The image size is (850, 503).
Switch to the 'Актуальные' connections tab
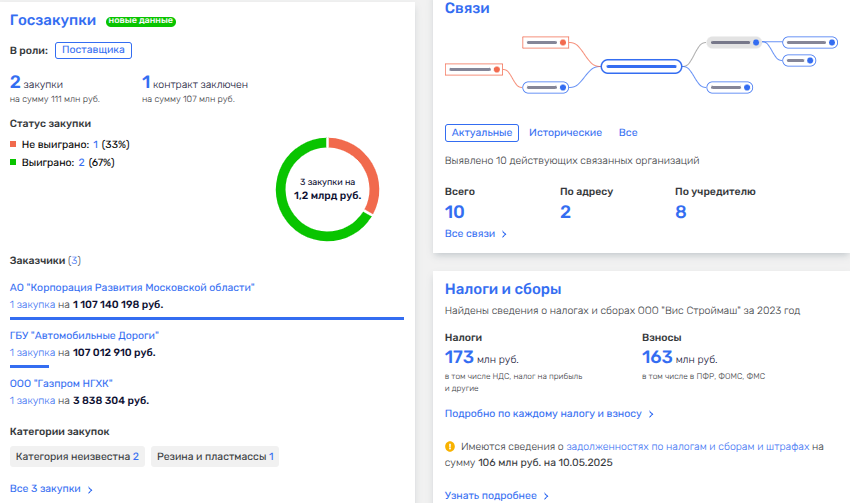(481, 133)
